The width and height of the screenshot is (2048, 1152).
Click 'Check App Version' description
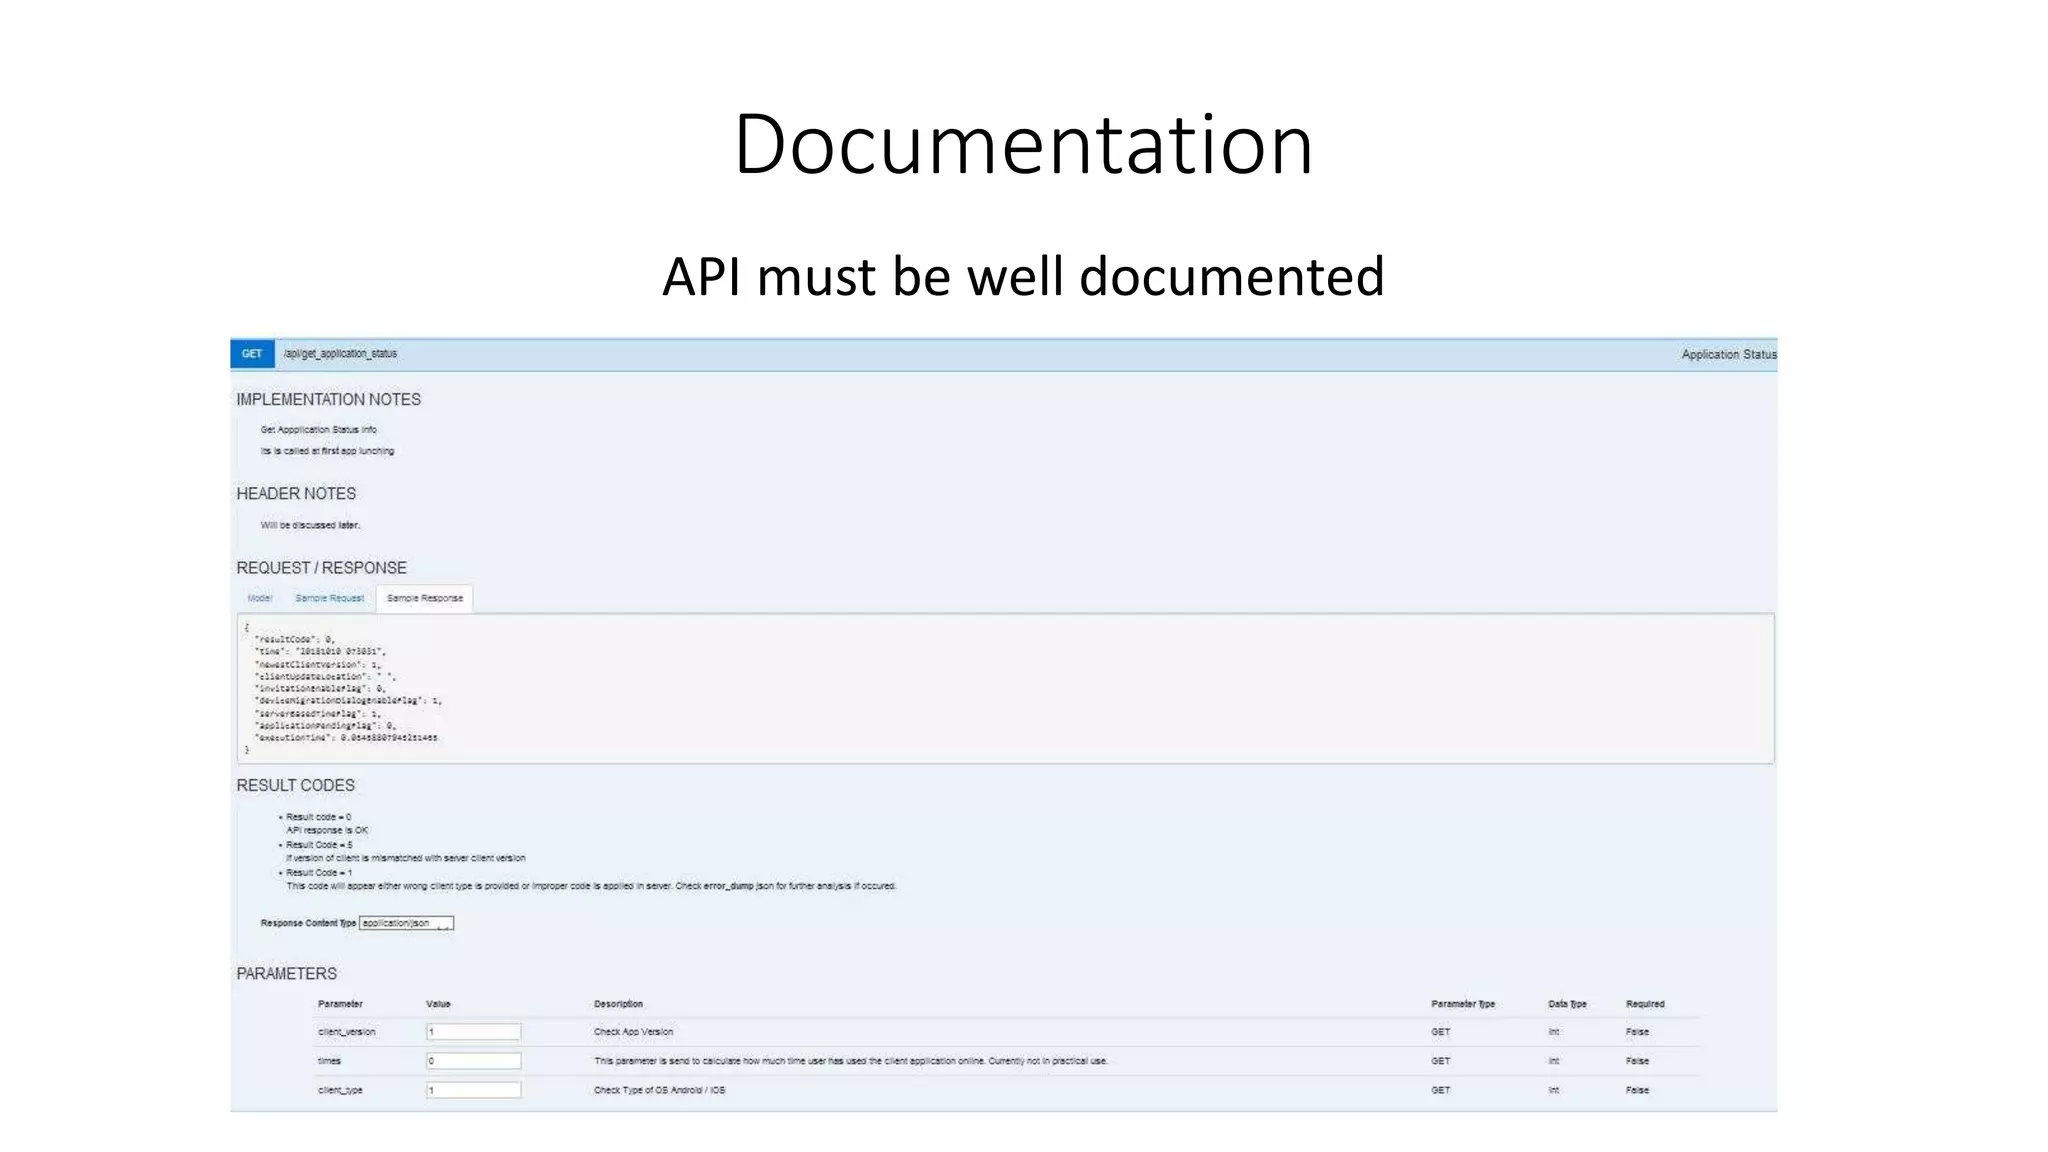[633, 1032]
